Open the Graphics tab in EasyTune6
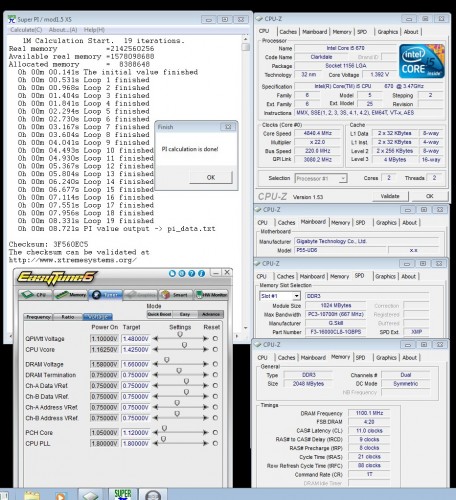This screenshot has height=500, width=456. [x=141, y=295]
